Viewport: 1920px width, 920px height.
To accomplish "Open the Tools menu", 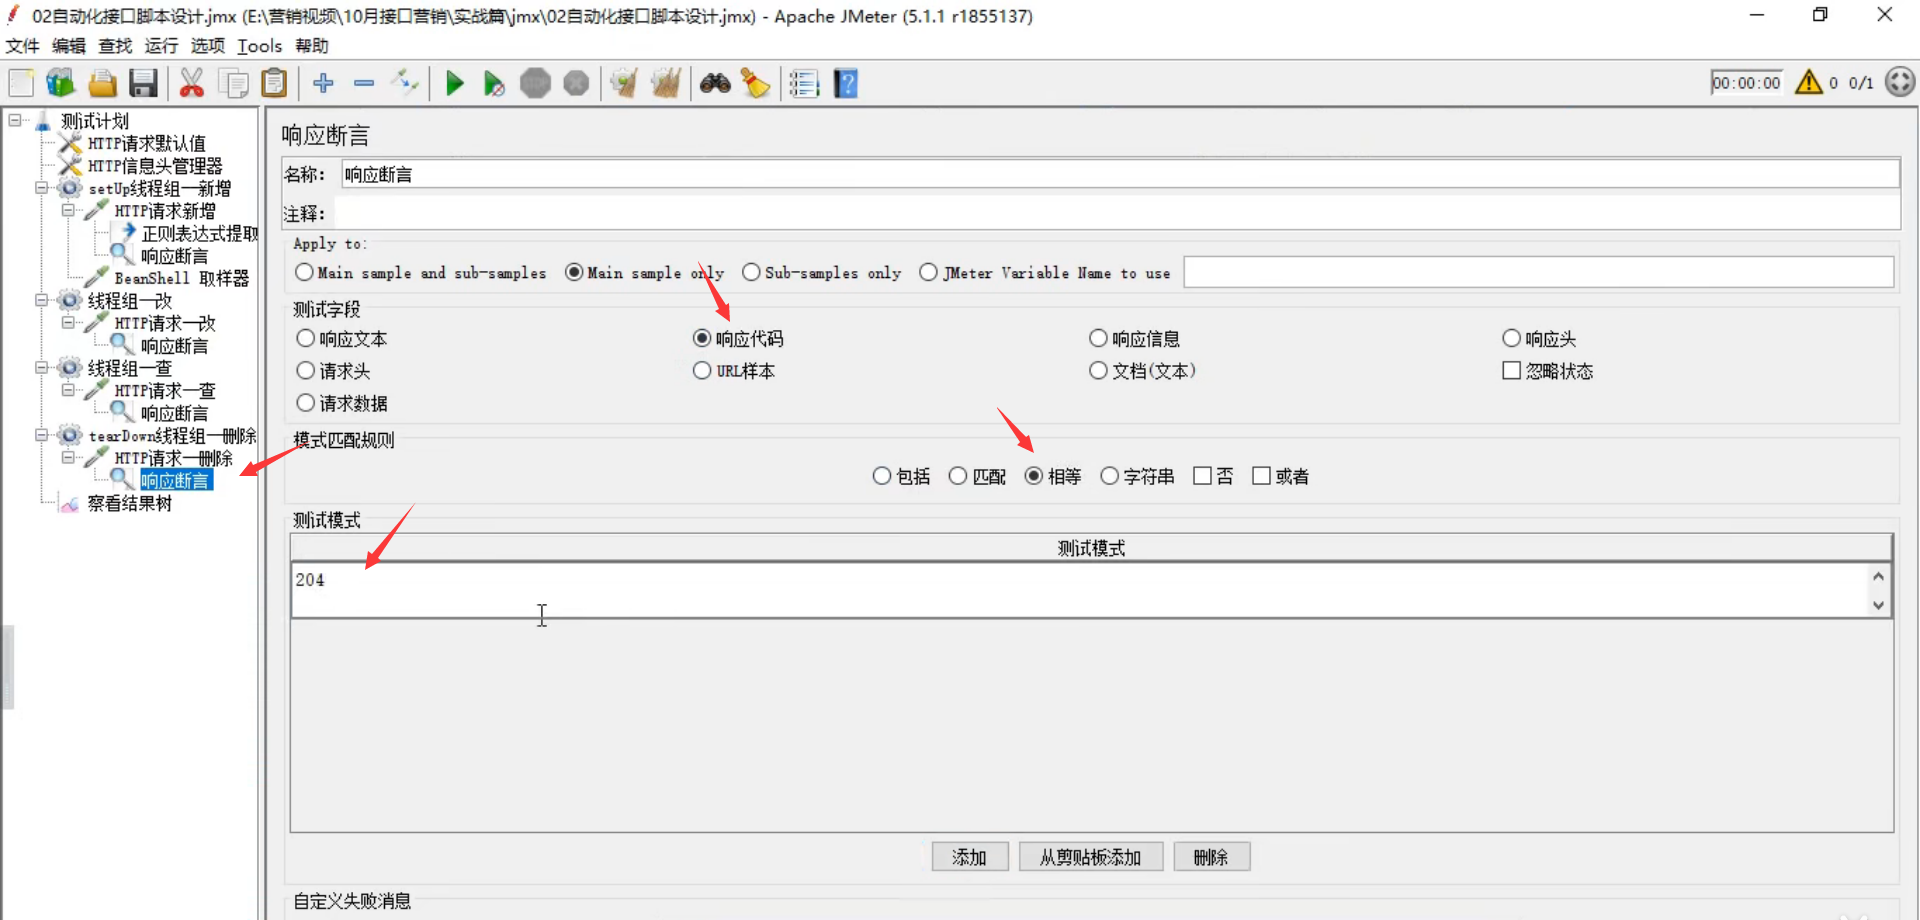I will tap(260, 46).
